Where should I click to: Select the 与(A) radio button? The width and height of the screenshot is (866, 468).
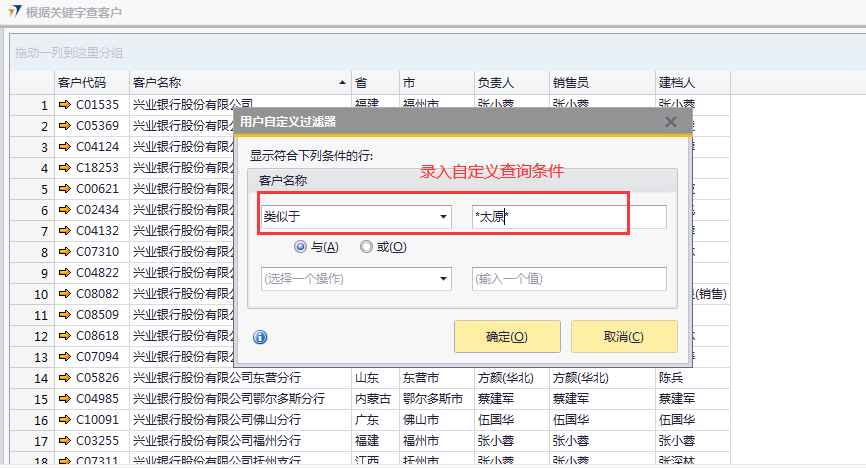[x=300, y=246]
